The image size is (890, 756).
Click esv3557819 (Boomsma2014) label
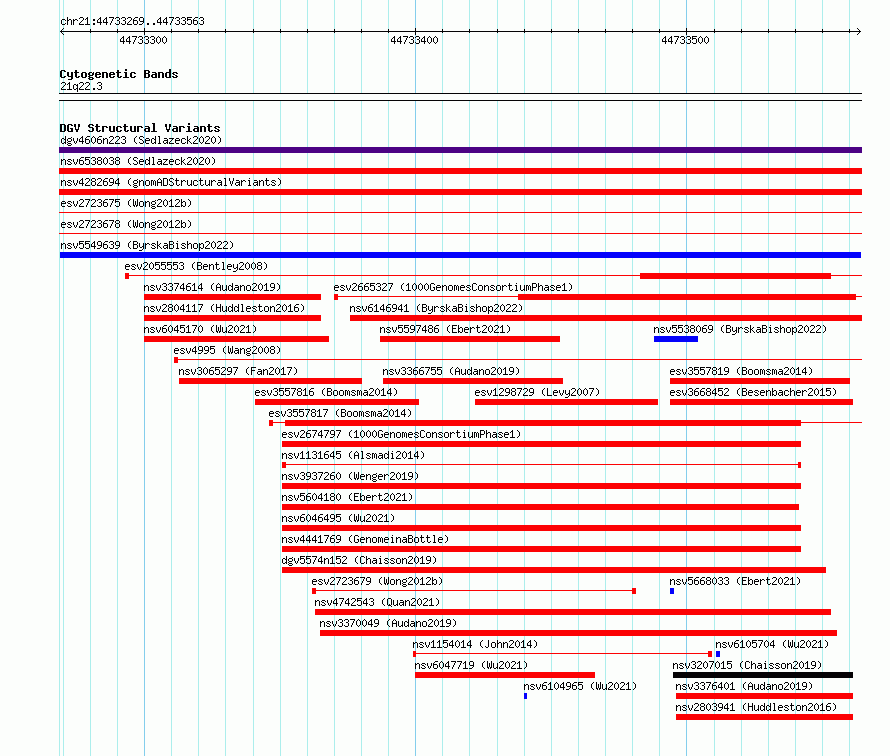741,371
